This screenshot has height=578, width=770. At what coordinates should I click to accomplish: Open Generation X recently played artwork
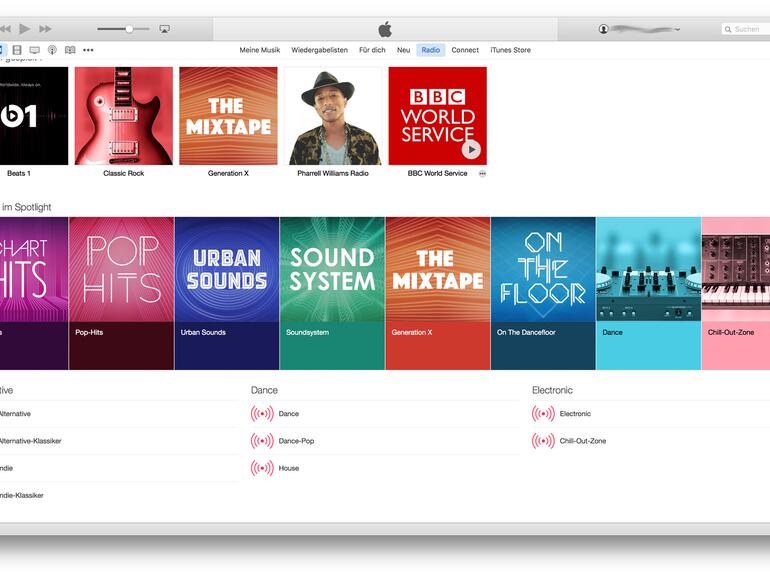coord(228,116)
